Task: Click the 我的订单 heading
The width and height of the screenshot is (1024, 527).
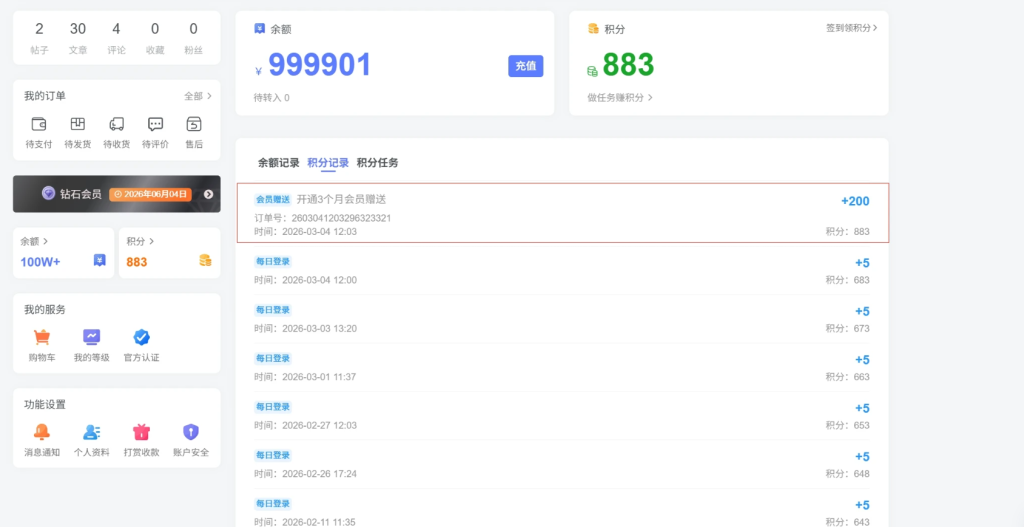Action: tap(45, 96)
